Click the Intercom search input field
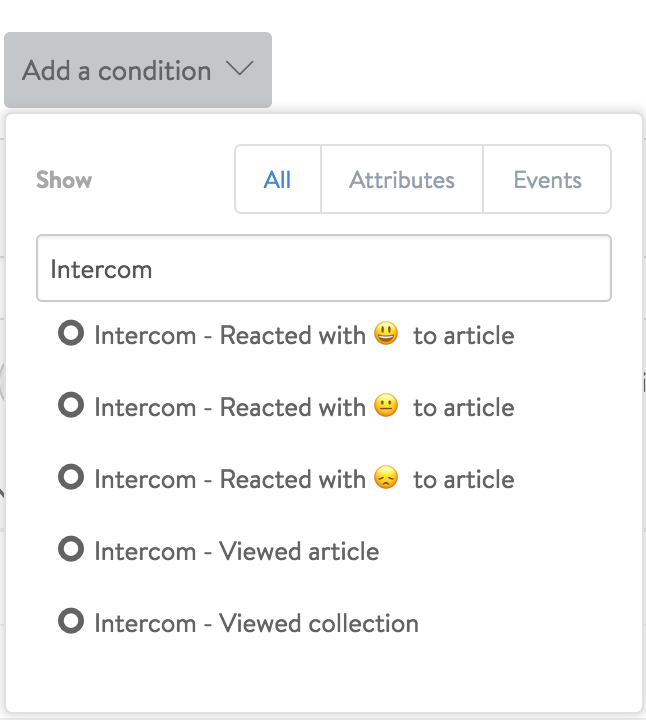Viewport: 646px width, 720px height. pos(324,268)
